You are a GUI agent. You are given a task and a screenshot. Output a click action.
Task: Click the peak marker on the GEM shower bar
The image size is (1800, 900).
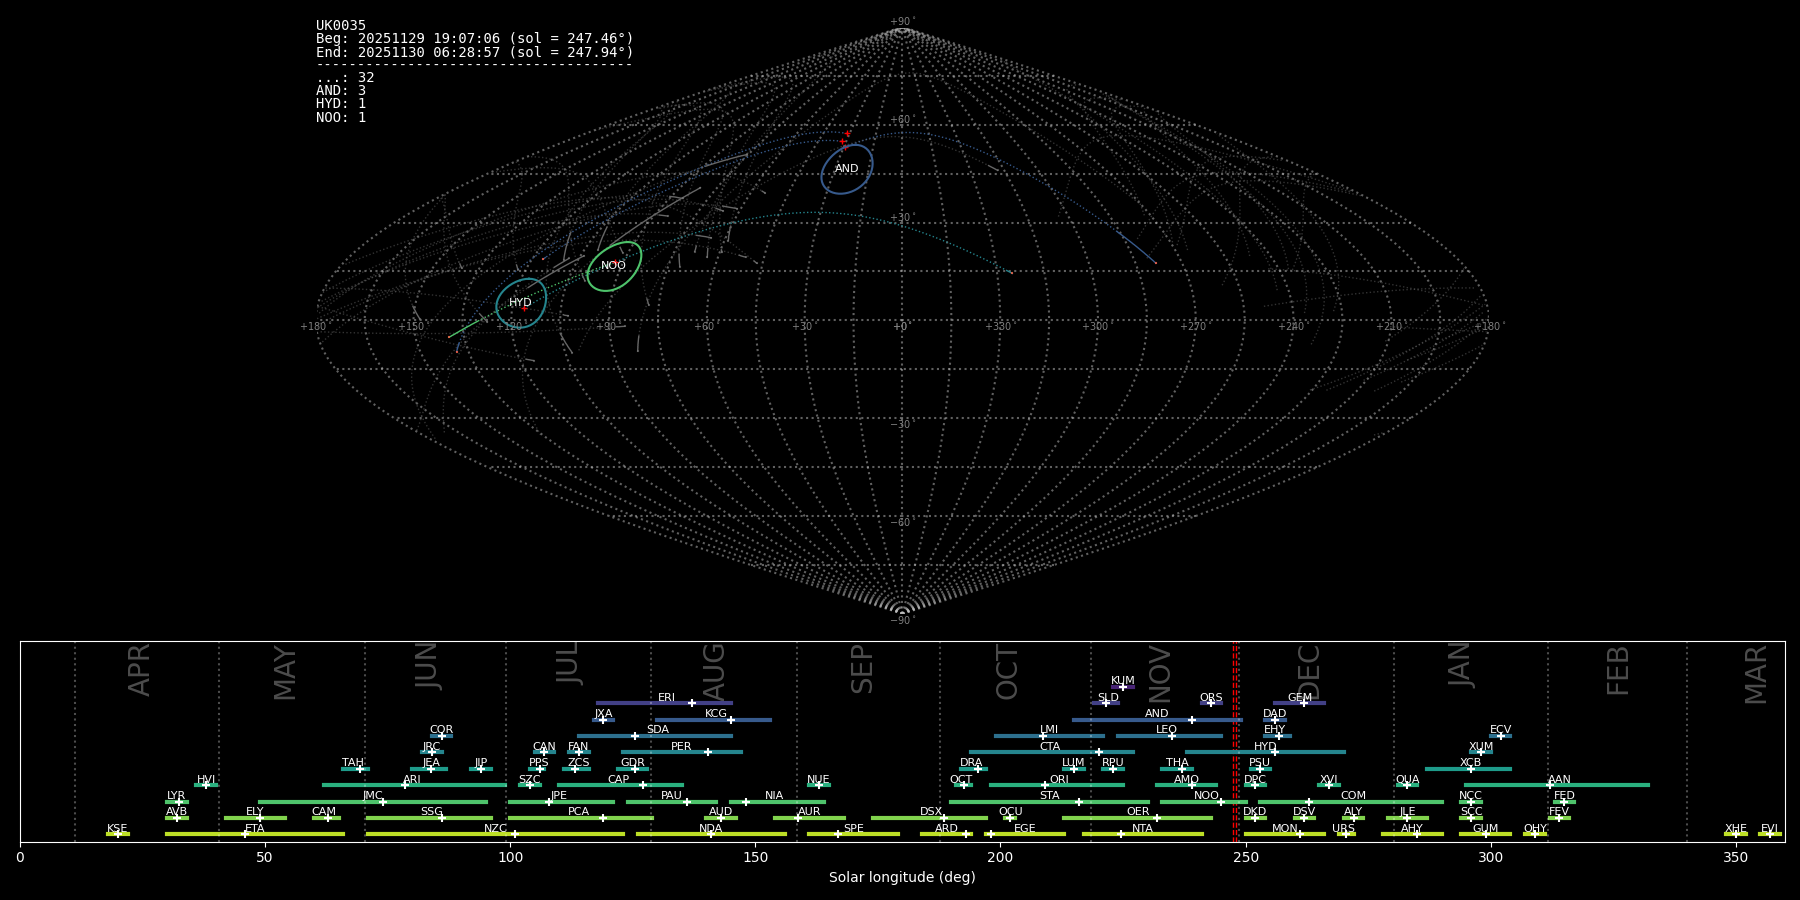(1303, 703)
